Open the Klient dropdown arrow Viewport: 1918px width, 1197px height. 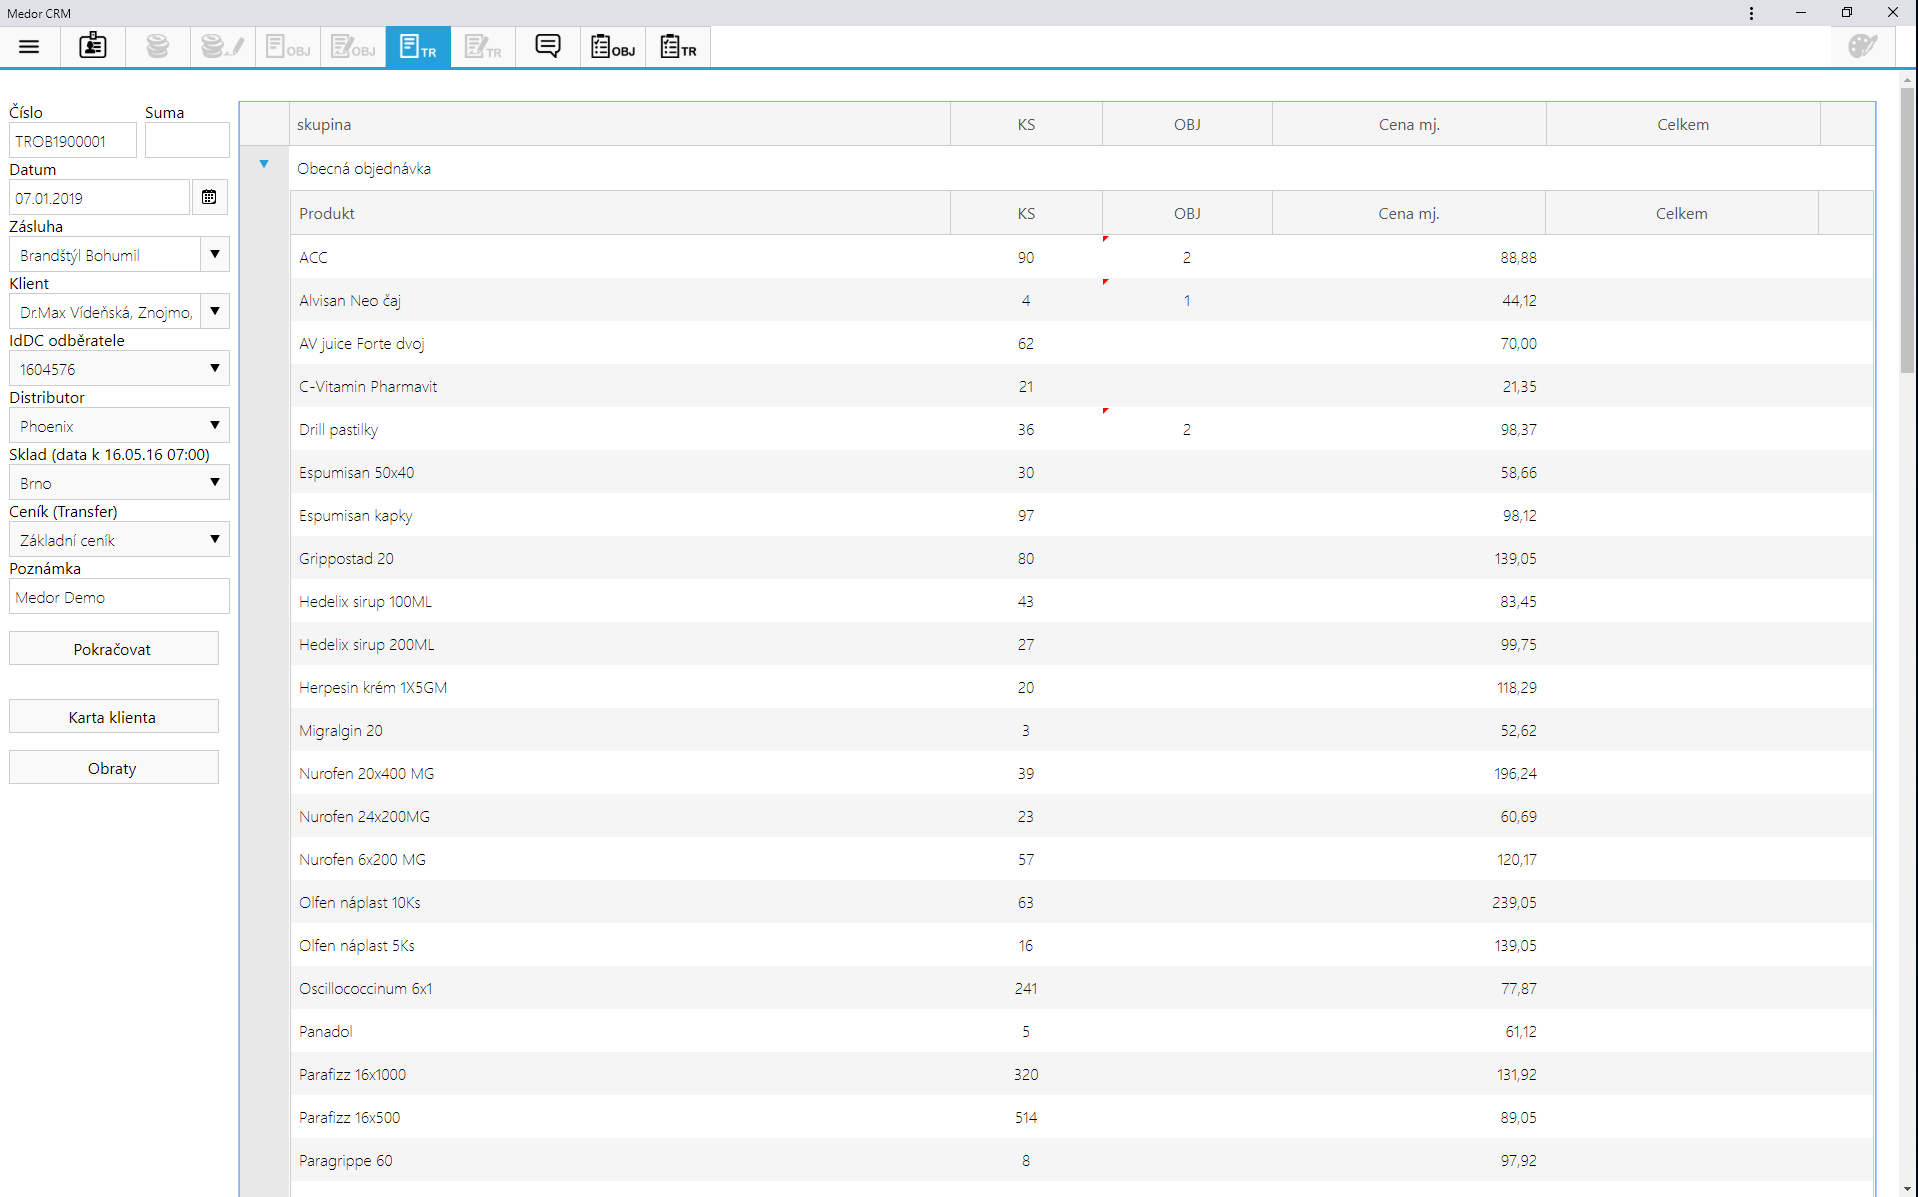(215, 311)
